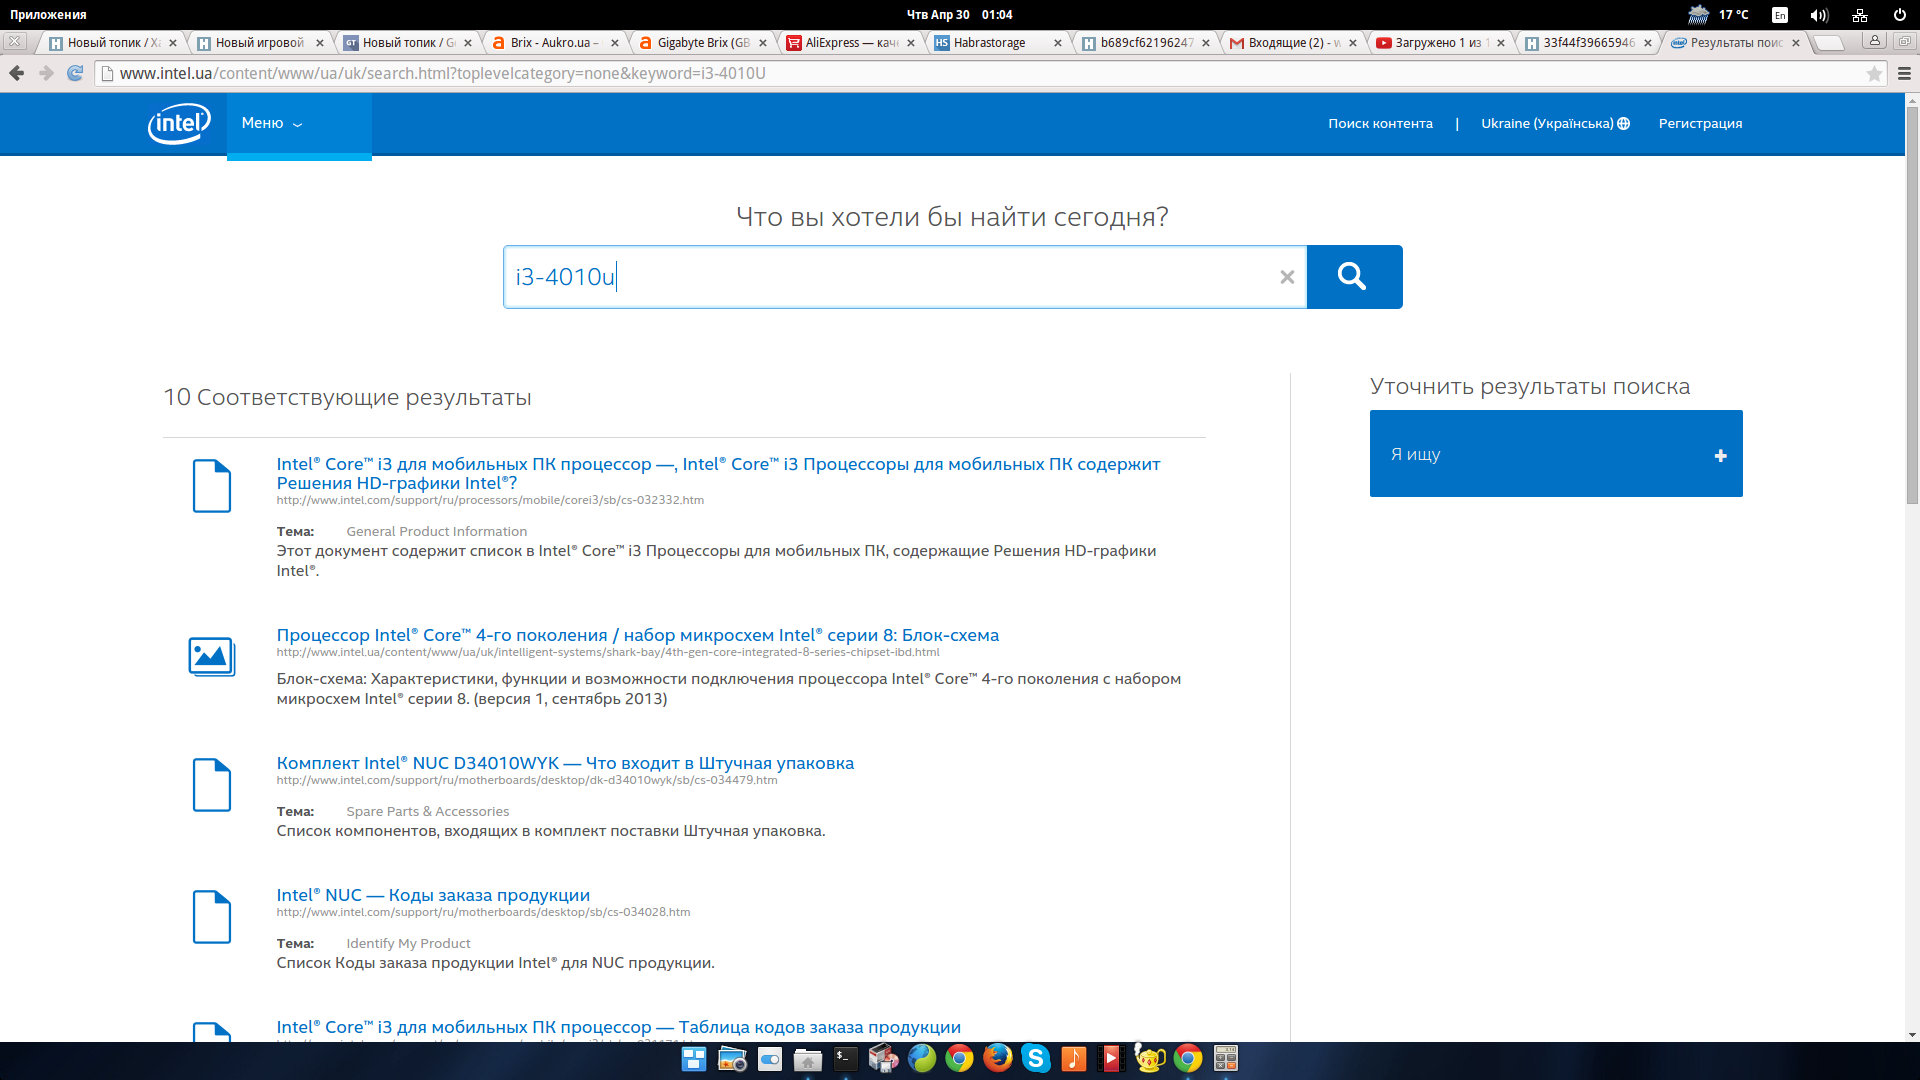Open the power menu icon in the top panel
The width and height of the screenshot is (1920, 1080).
(1899, 15)
